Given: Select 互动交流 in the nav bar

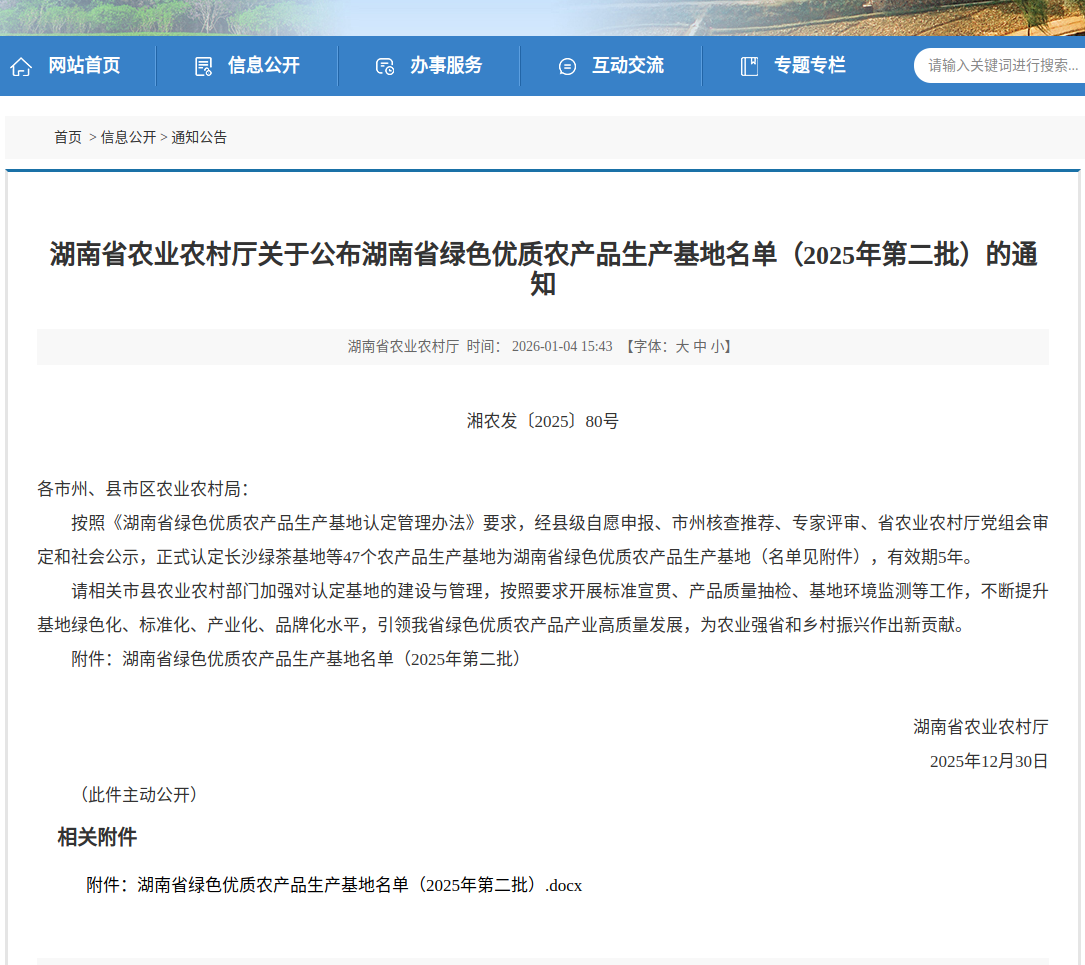Looking at the screenshot, I should (628, 66).
